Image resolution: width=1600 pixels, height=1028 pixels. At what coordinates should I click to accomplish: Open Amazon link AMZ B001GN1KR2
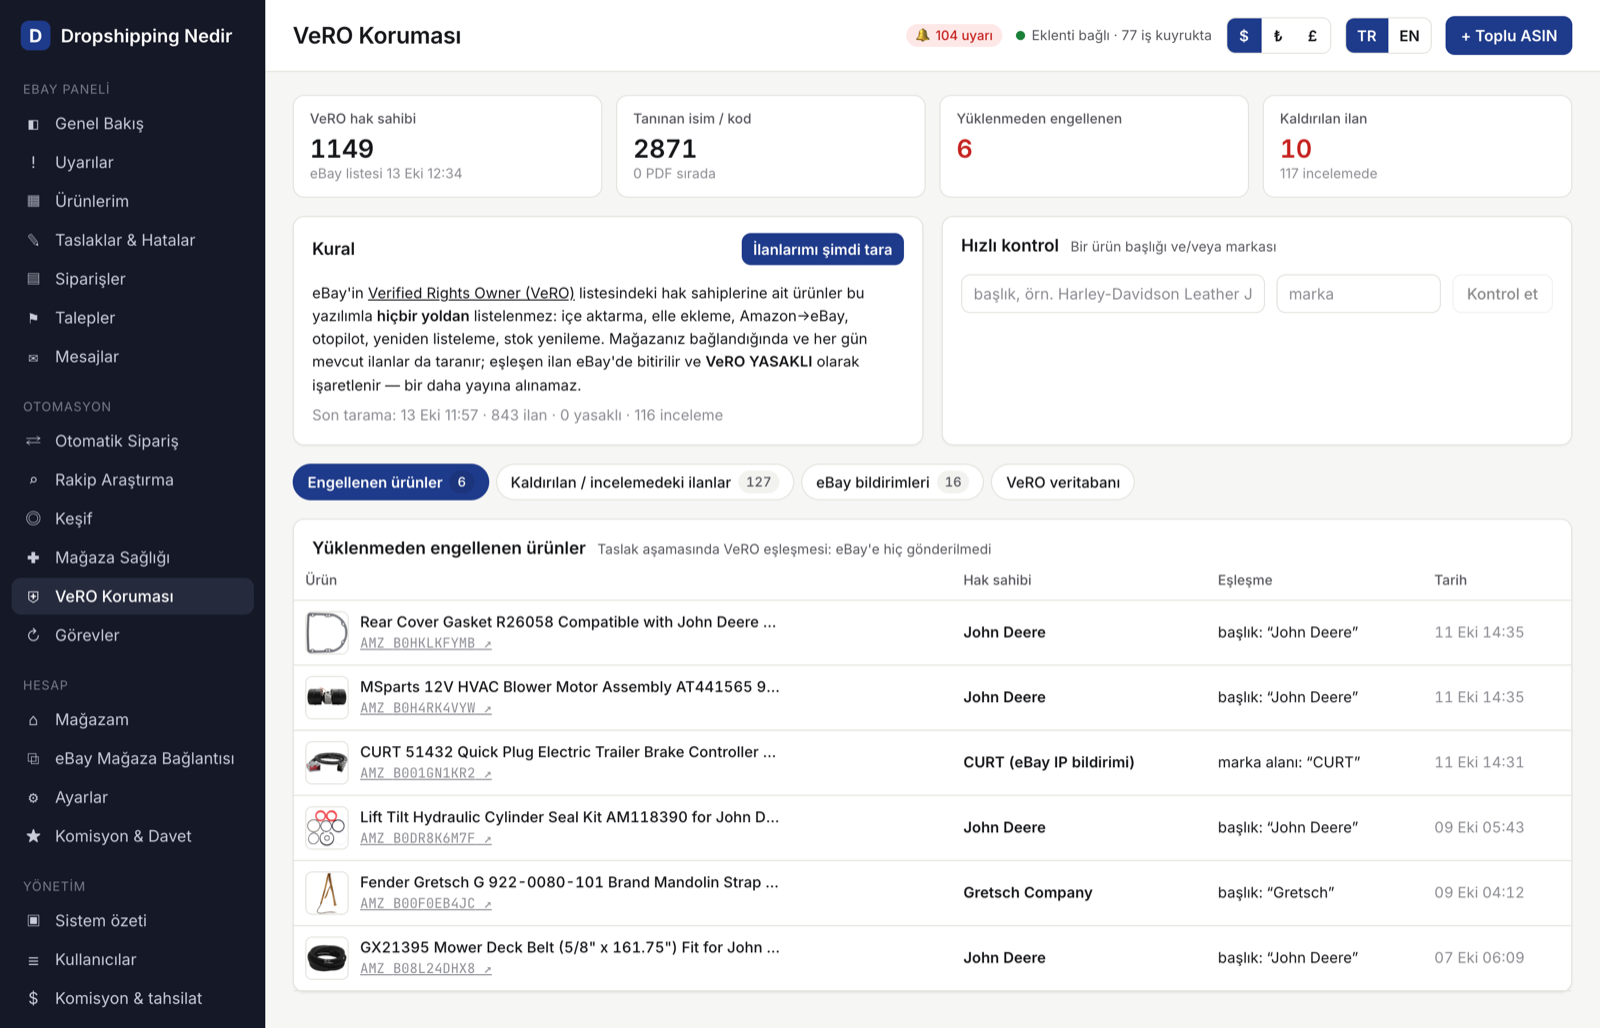click(426, 773)
